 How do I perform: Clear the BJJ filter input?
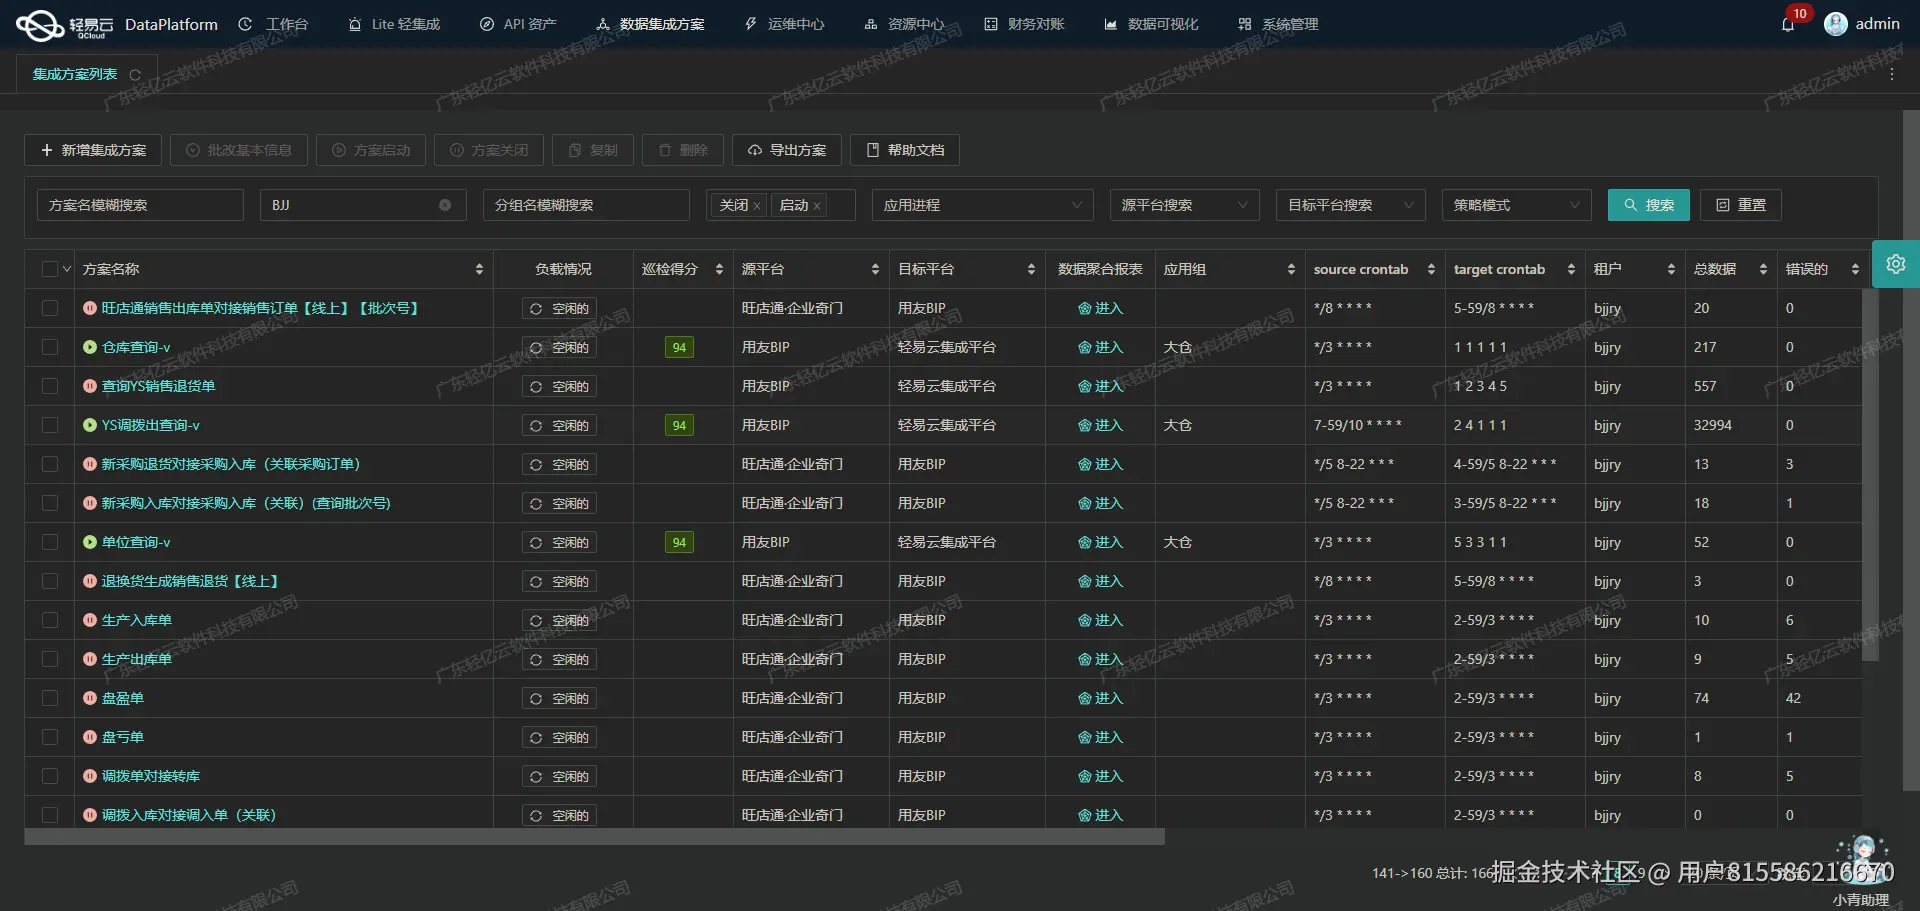click(x=444, y=205)
